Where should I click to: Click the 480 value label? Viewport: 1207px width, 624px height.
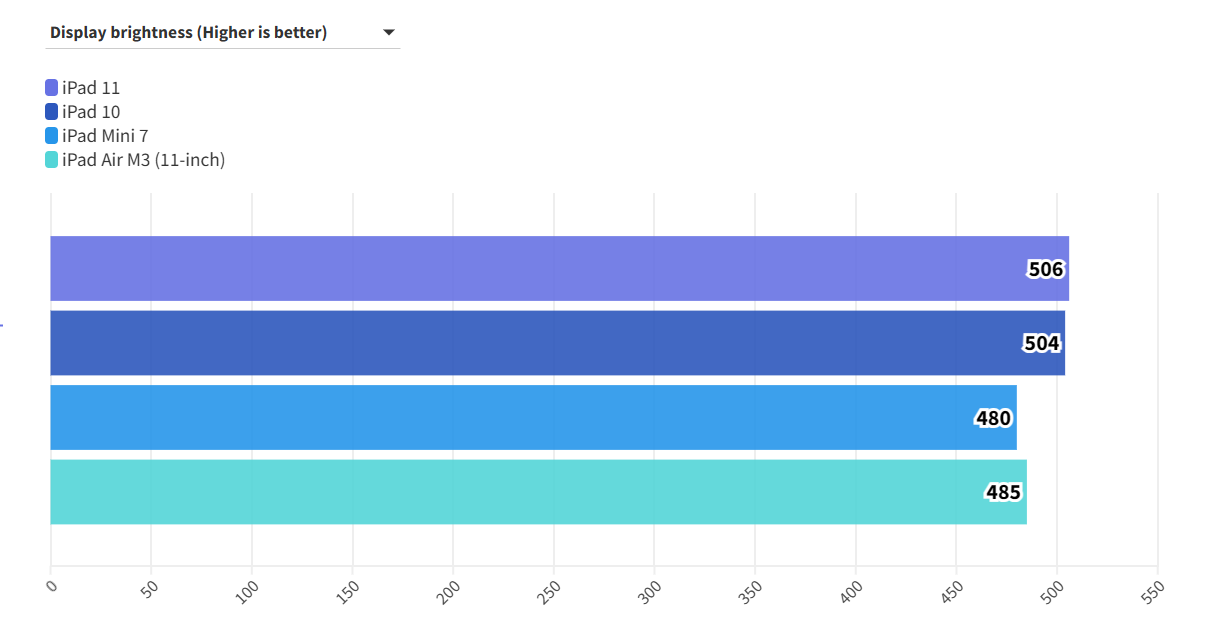point(993,418)
